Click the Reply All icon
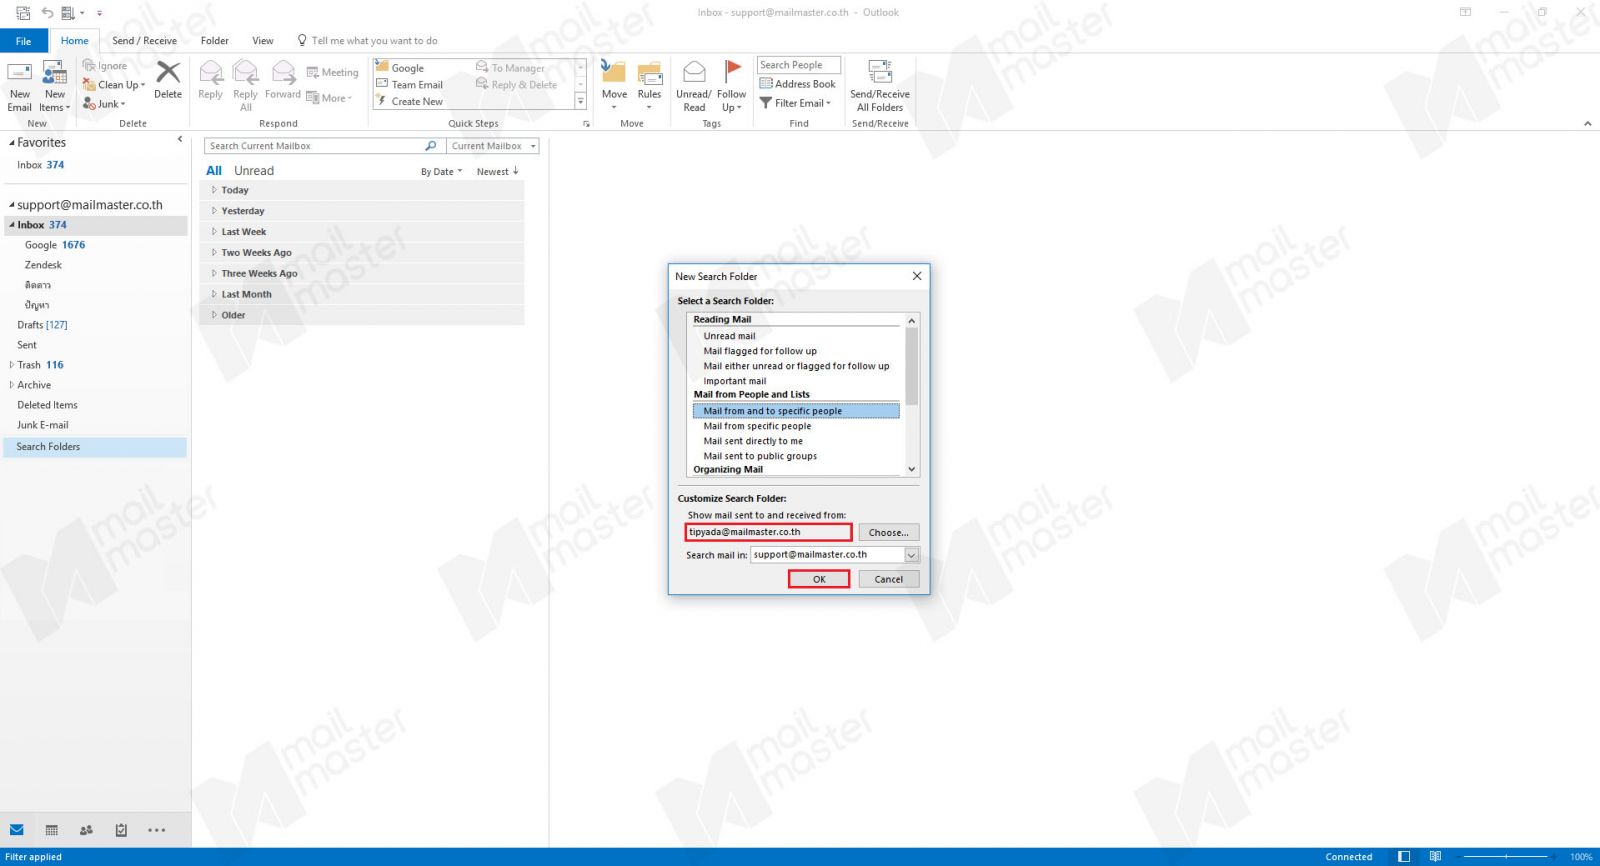1600x866 pixels. [245, 85]
